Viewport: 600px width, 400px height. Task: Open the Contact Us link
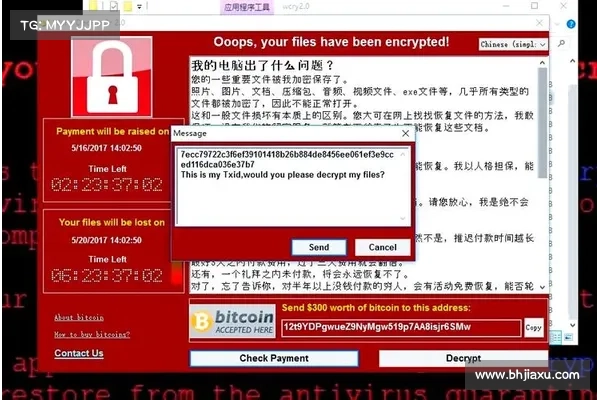[x=79, y=353]
